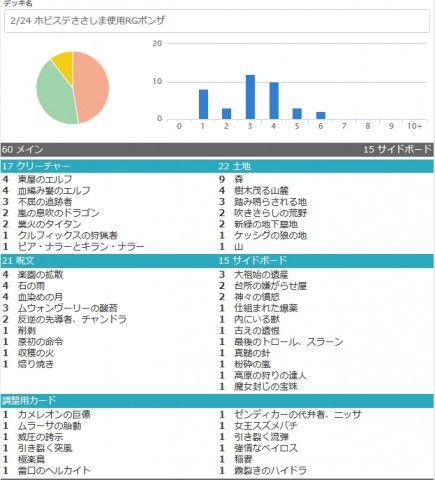Image resolution: width=435 pixels, height=480 pixels.
Task: Open card カメレオンの巨像
Action: (x=54, y=415)
